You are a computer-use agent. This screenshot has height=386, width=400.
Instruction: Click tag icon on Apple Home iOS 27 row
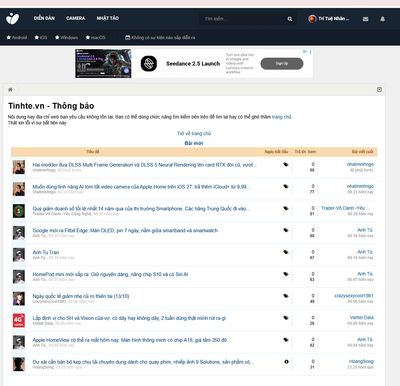[x=286, y=186]
